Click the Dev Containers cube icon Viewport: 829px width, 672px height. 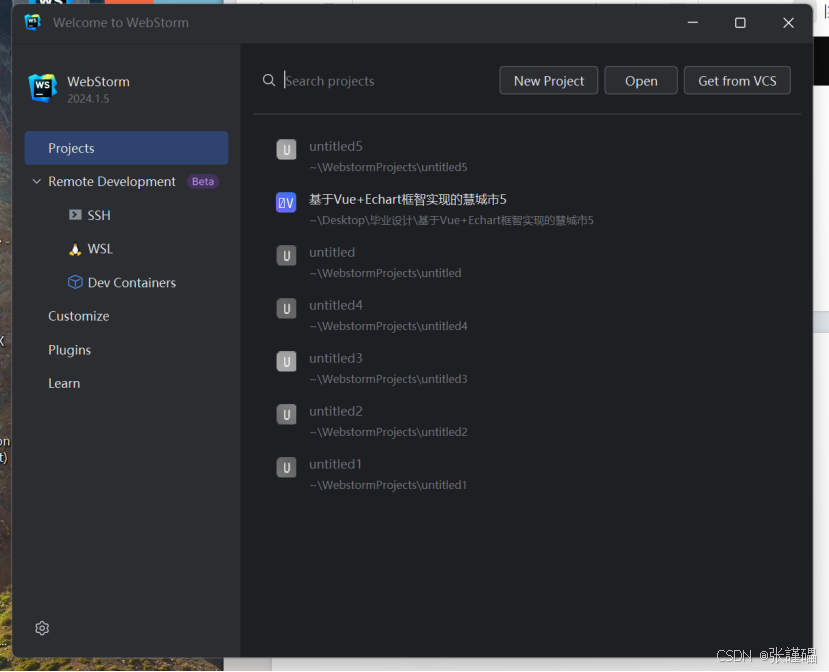(x=75, y=282)
